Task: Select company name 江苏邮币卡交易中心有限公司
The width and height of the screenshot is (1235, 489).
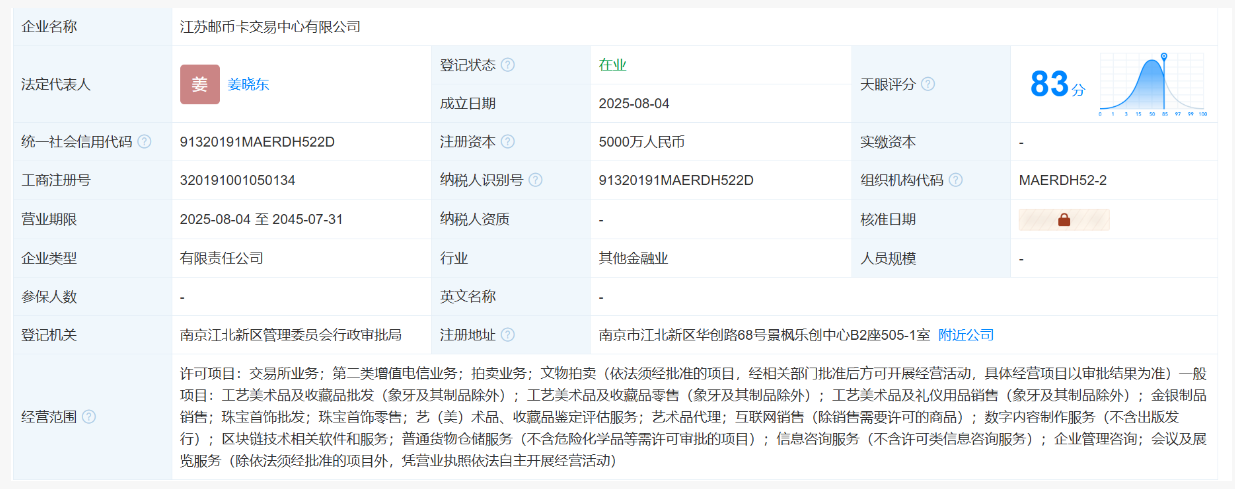Action: coord(270,27)
